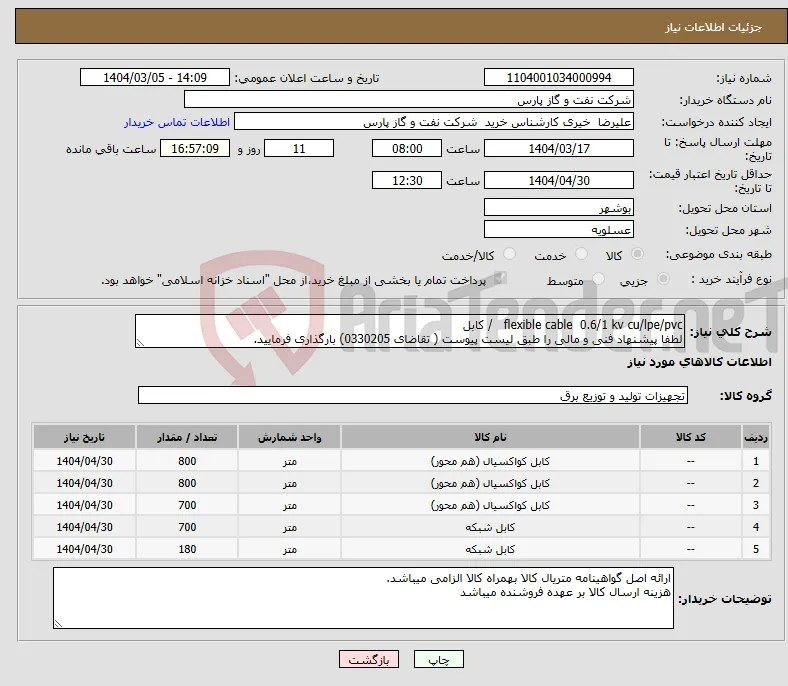This screenshot has width=788, height=686.
Task: Click the price validity date 1404/04/30 field
Action: coord(559,180)
